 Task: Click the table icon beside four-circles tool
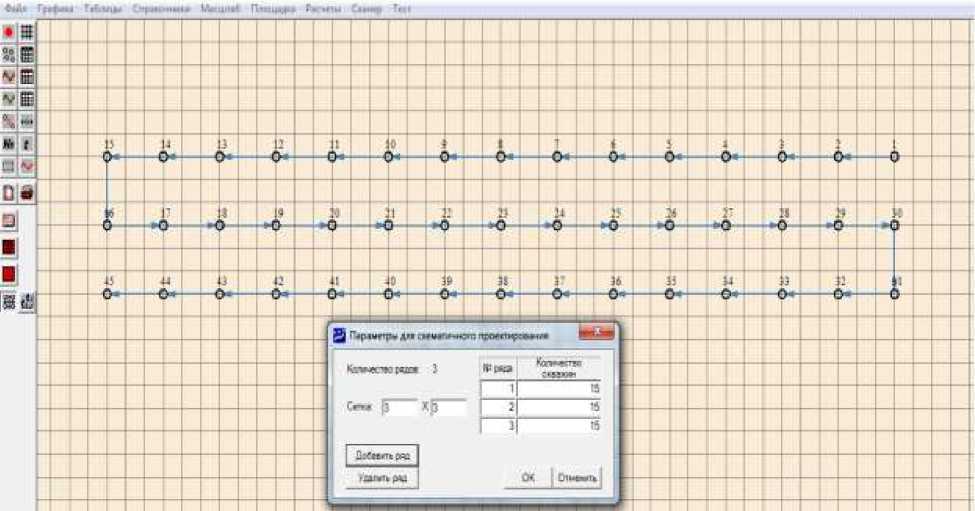point(27,54)
